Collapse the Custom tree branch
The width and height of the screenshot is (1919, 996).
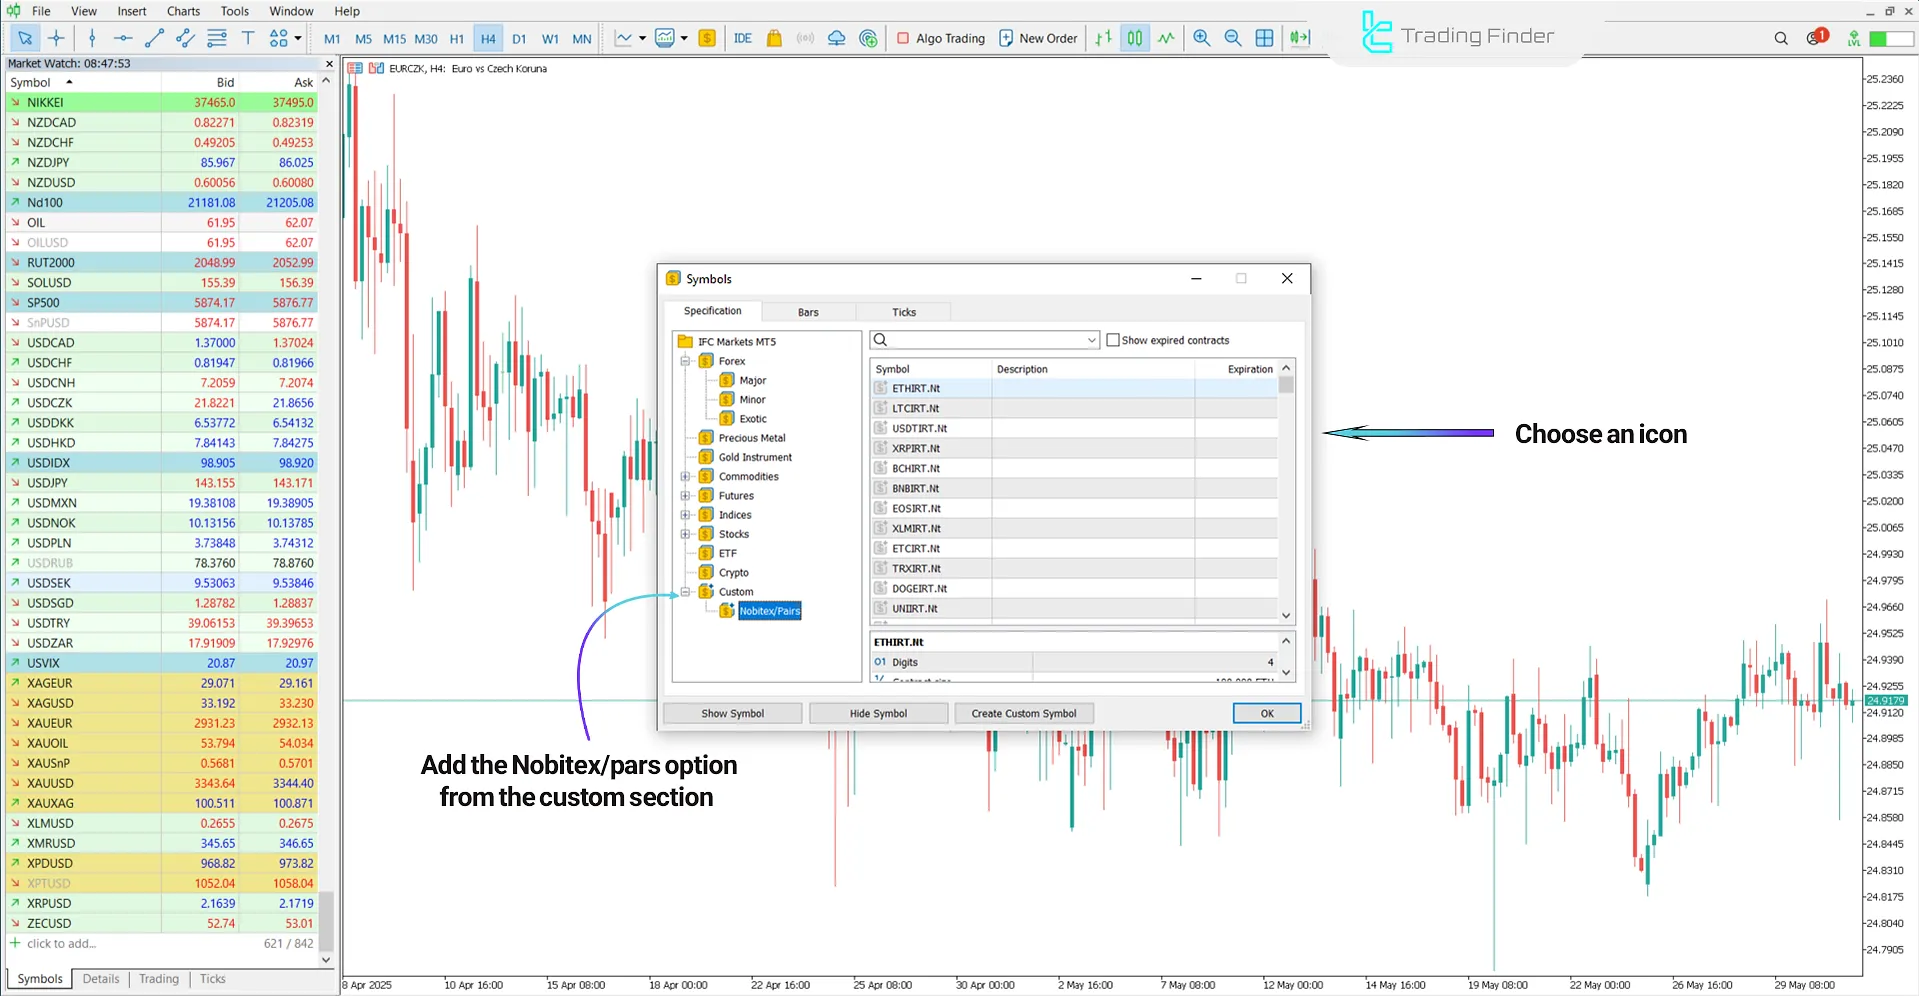pos(684,591)
